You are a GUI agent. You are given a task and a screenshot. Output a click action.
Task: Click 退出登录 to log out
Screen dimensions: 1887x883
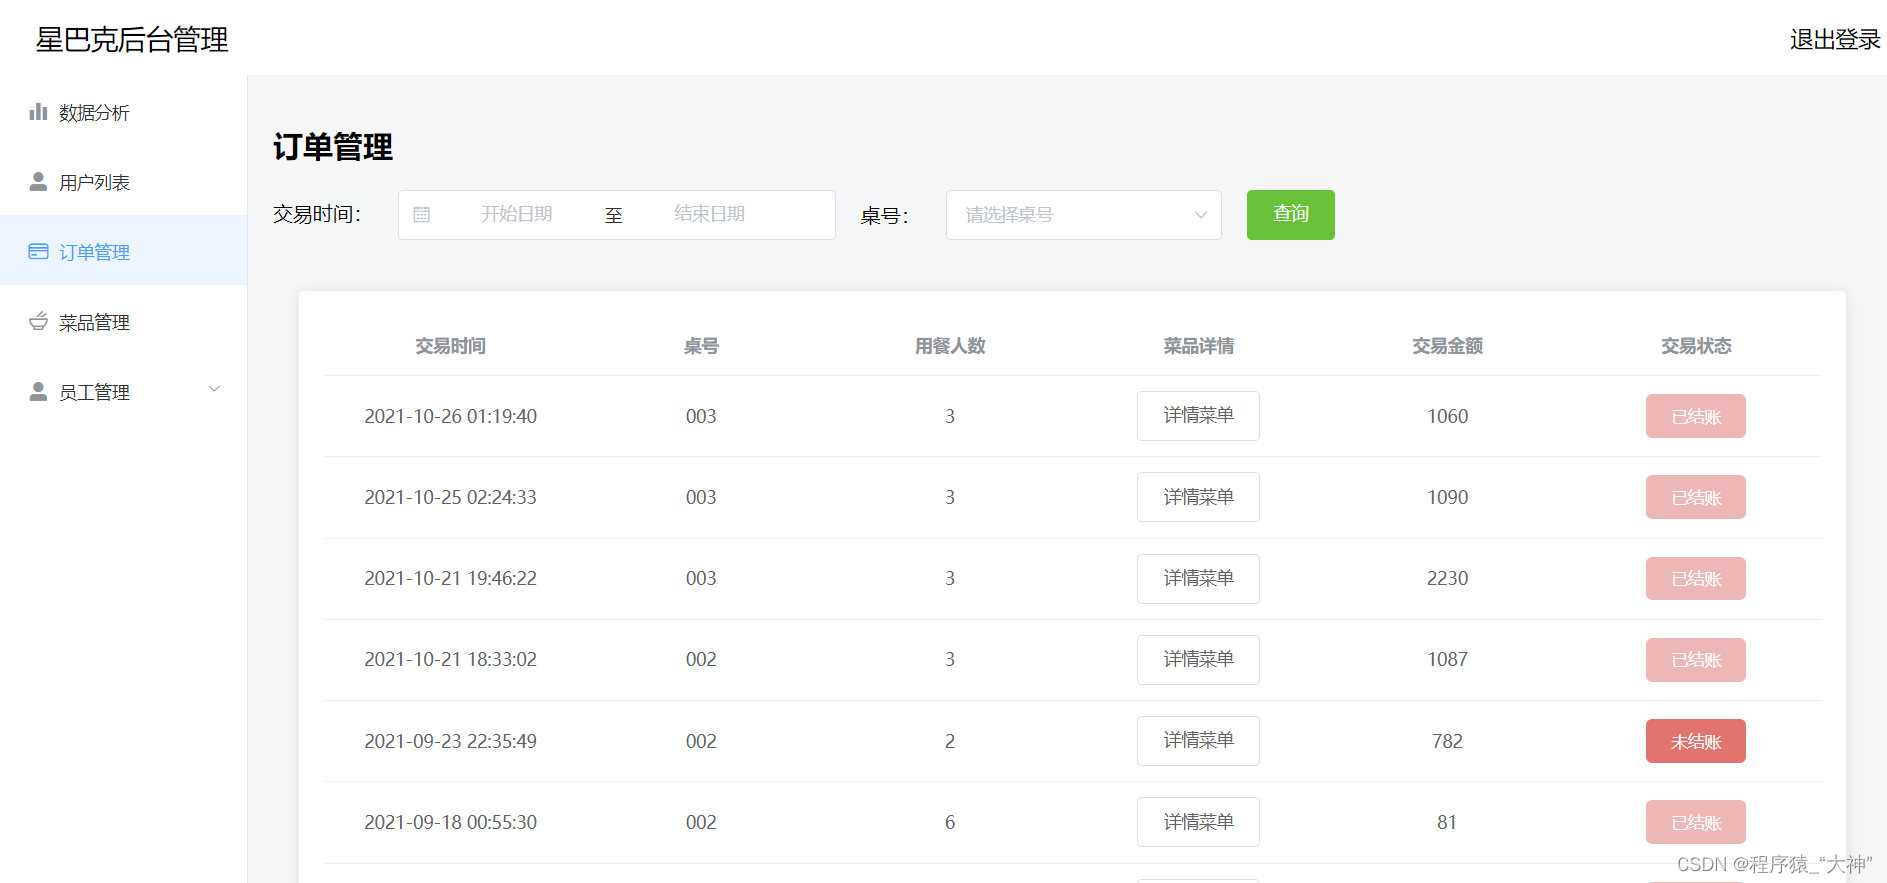click(x=1834, y=40)
